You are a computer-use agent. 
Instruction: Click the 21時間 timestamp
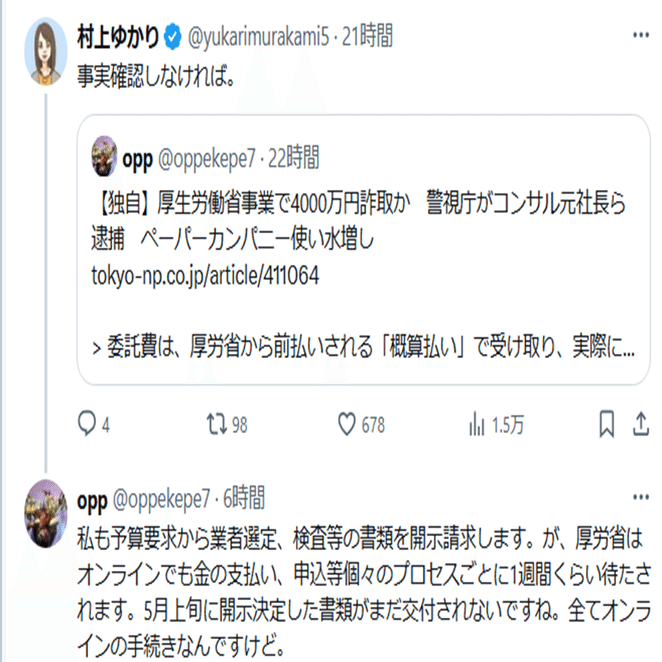[367, 37]
